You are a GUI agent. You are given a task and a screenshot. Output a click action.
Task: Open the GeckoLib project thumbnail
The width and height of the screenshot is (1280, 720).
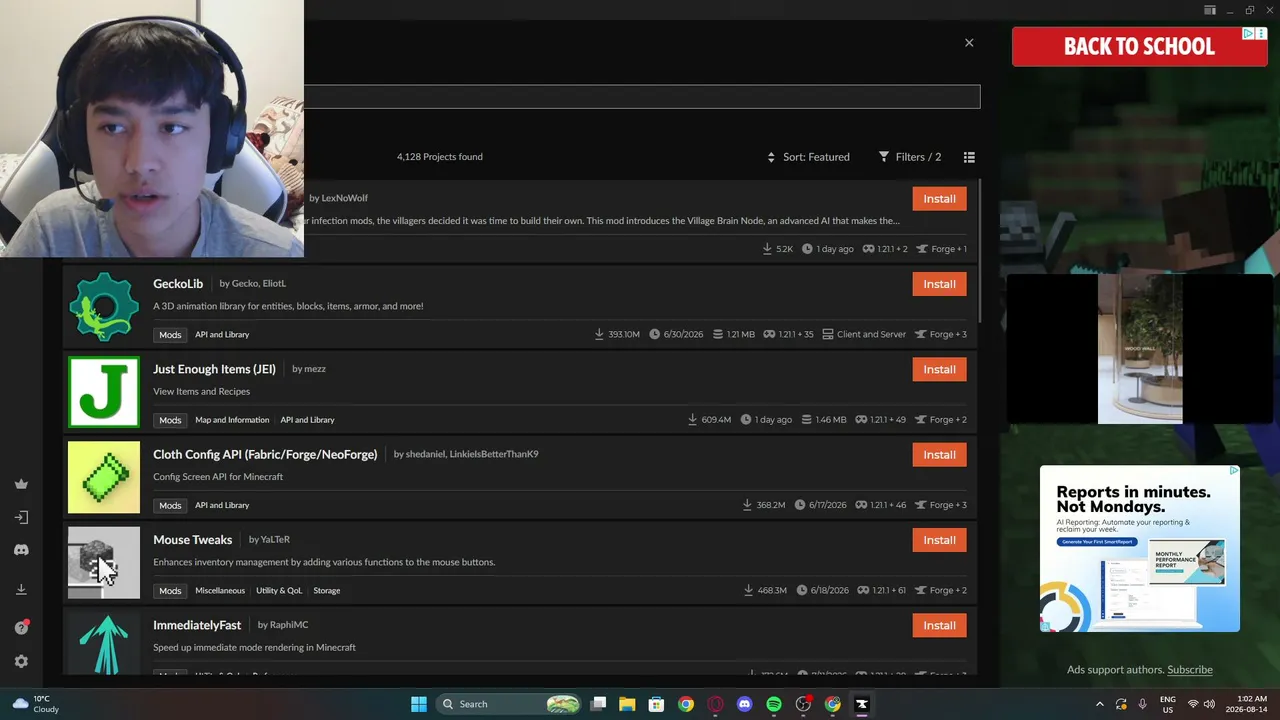pos(104,307)
